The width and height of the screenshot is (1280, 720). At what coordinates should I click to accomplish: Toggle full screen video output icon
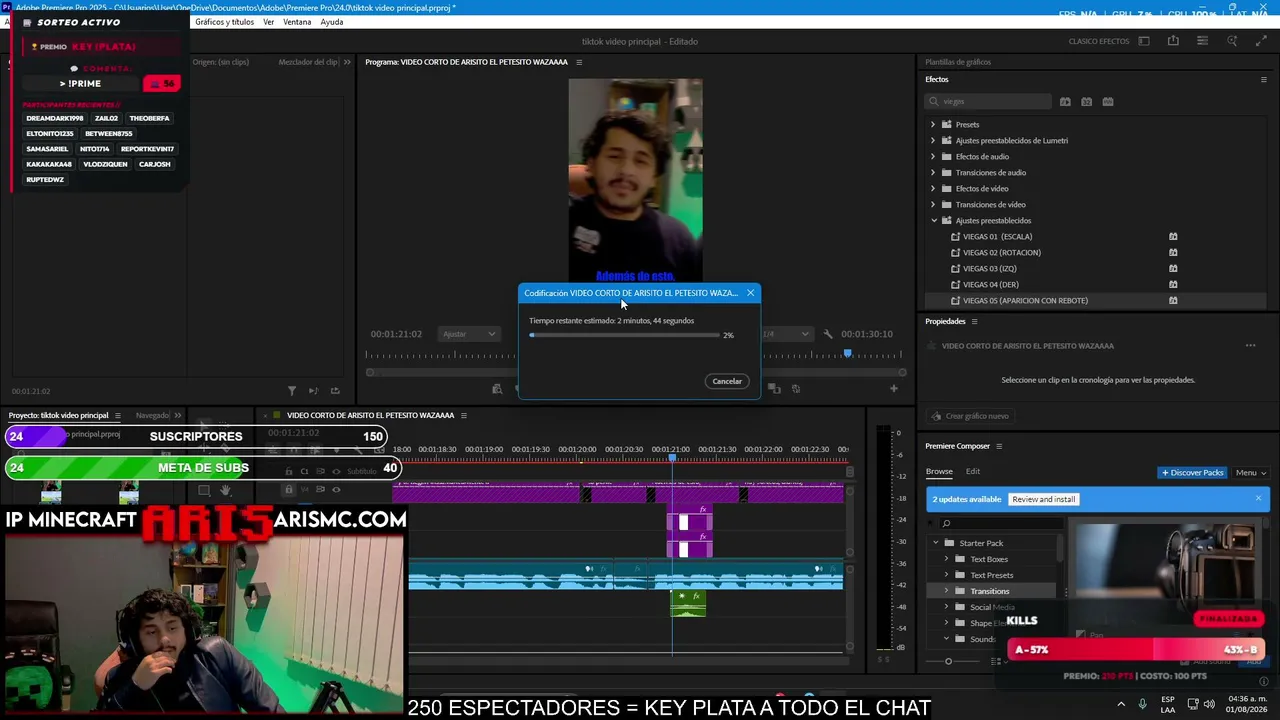pos(1261,41)
